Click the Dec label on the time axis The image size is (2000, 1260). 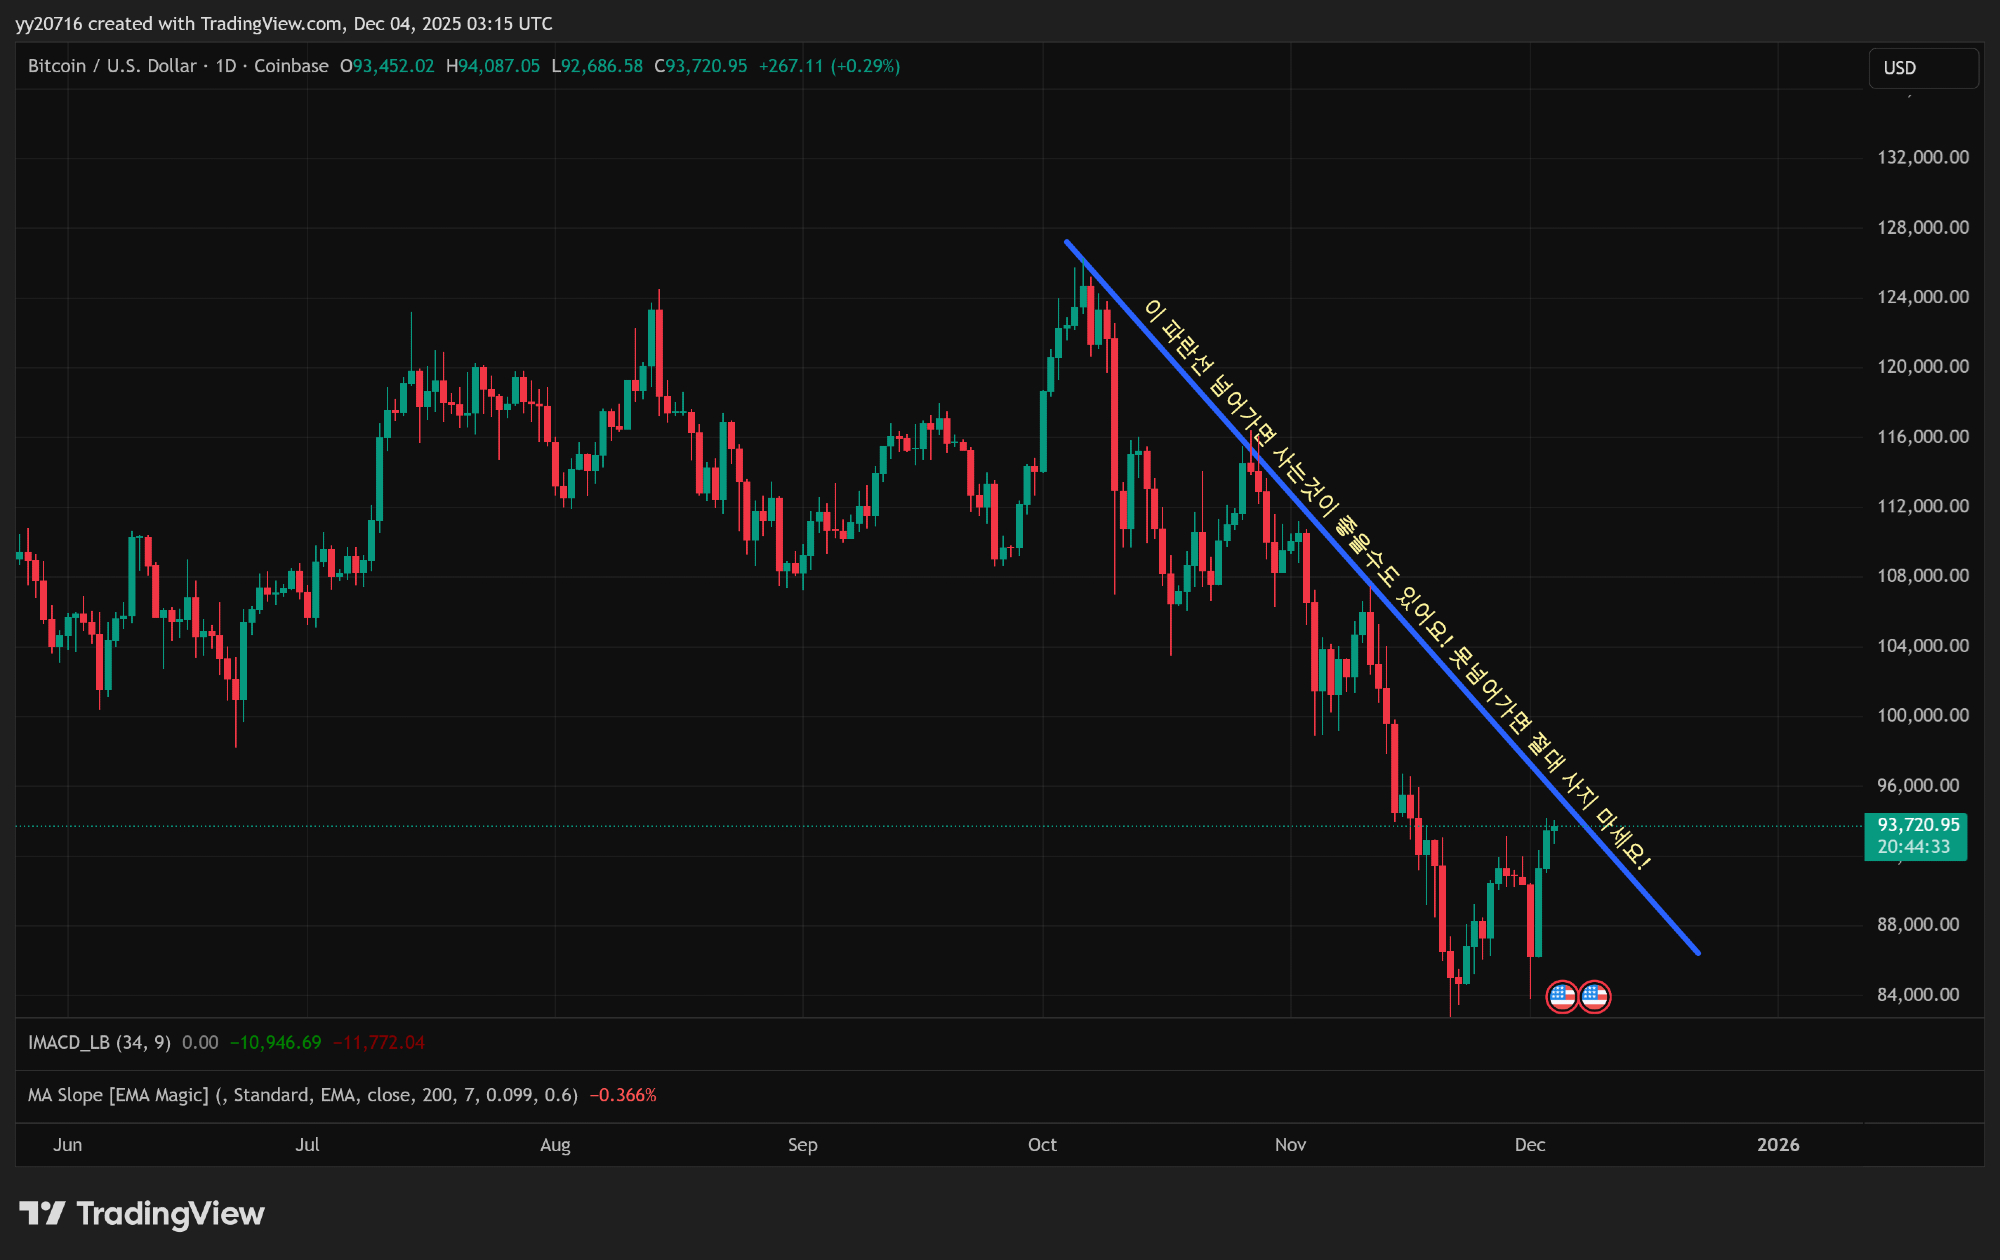click(x=1529, y=1145)
